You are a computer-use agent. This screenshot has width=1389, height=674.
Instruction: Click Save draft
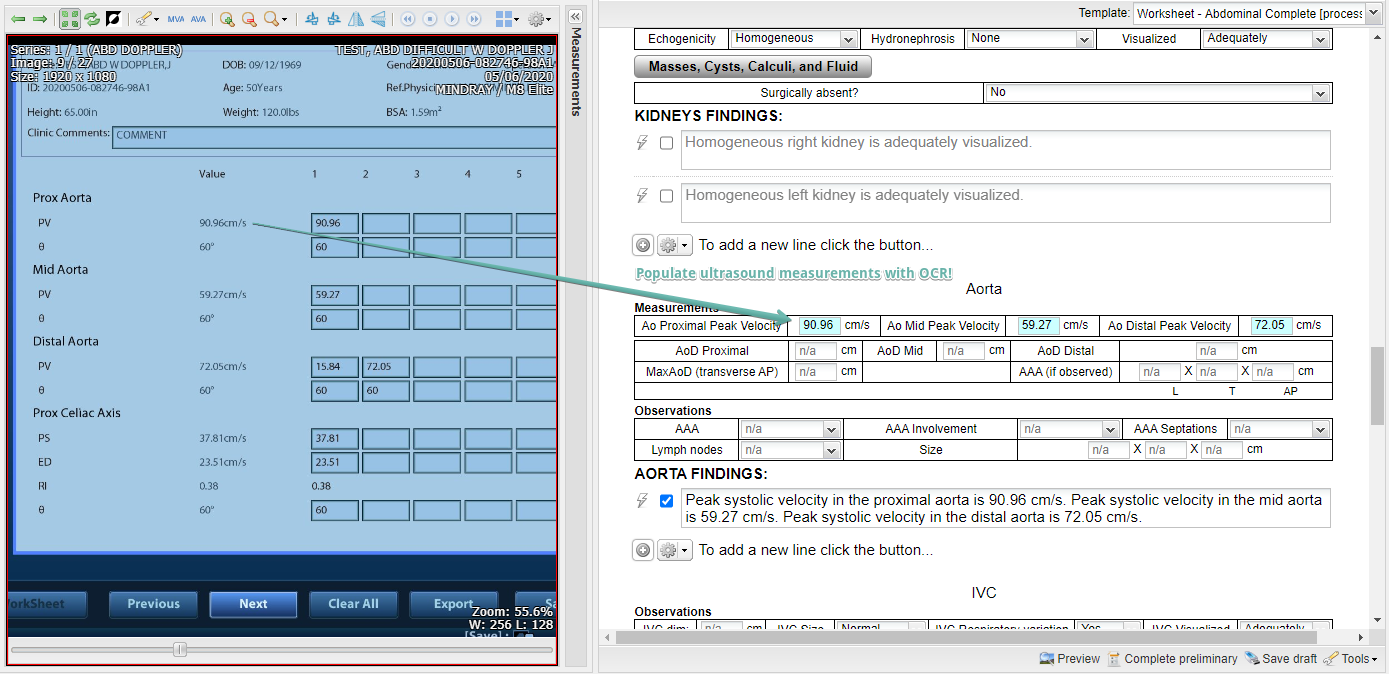pos(1281,659)
